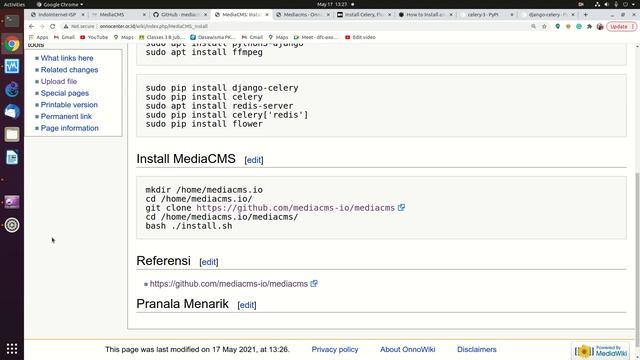Viewport: 640px width, 360px height.
Task: Open Special pages link
Action: point(64,93)
